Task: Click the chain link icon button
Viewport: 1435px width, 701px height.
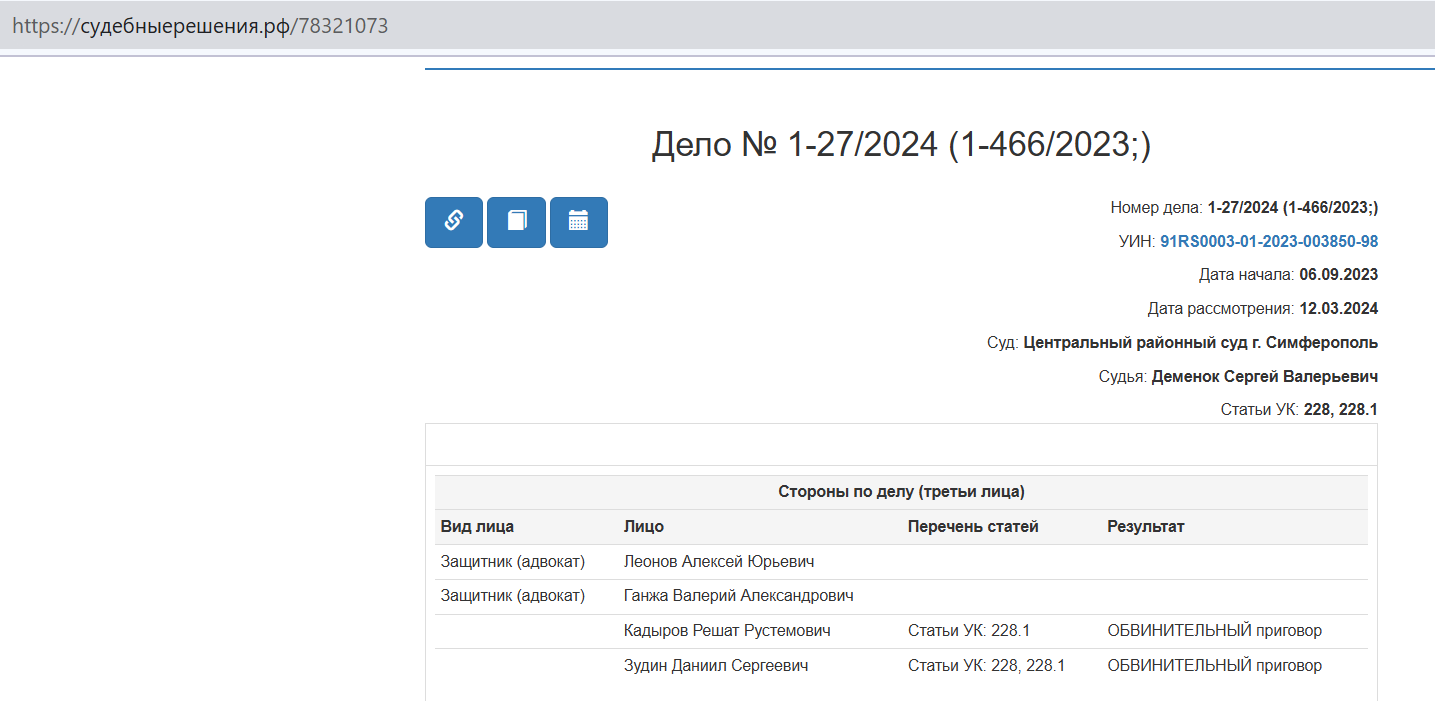Action: tap(453, 222)
